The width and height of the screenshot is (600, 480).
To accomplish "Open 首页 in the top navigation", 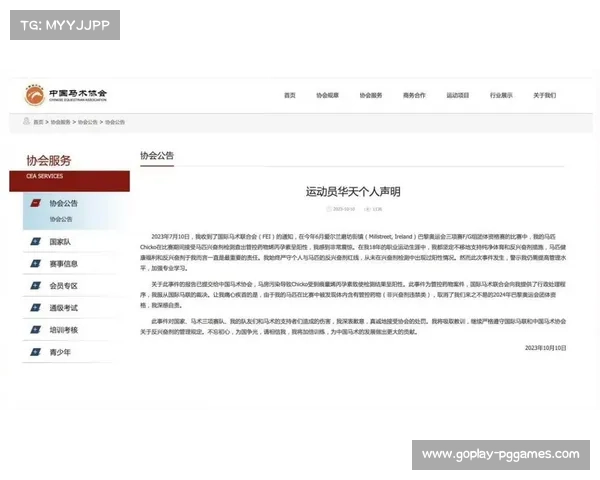I will [290, 95].
